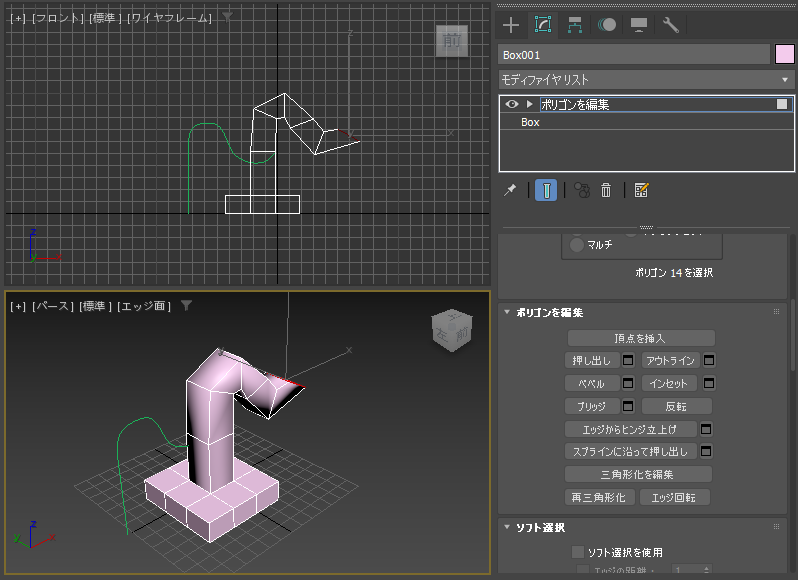This screenshot has height=580, width=798.
Task: Collapse the ポリゴンを編集 rollout
Action: [x=507, y=312]
